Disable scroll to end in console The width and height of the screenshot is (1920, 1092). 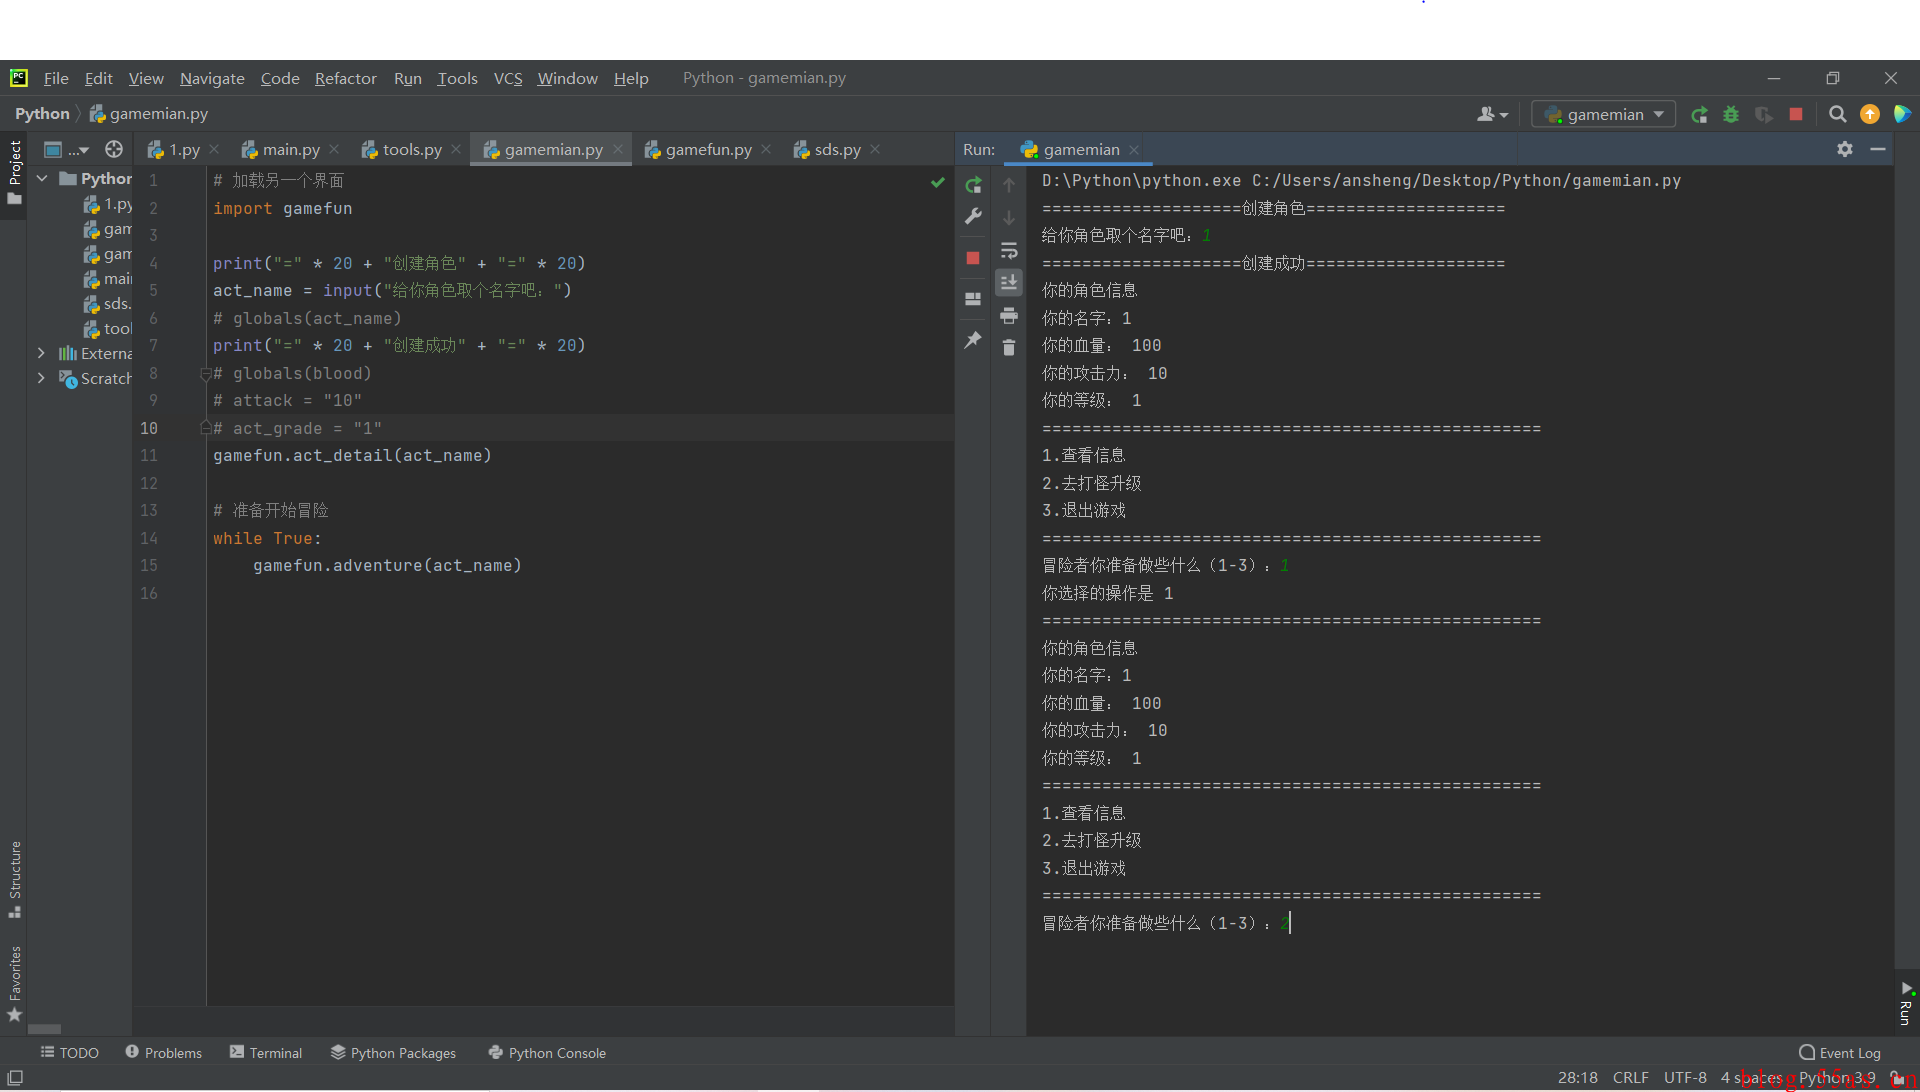tap(1009, 283)
